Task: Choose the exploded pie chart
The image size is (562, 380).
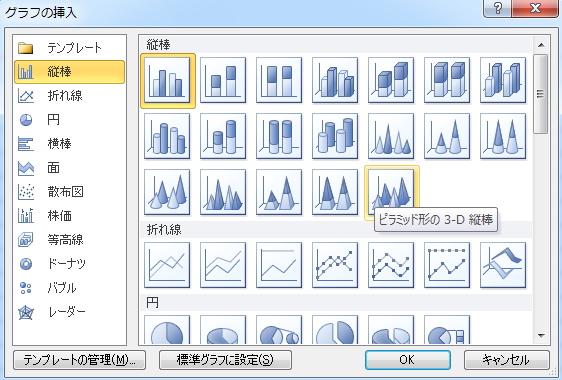Action: tap(335, 330)
